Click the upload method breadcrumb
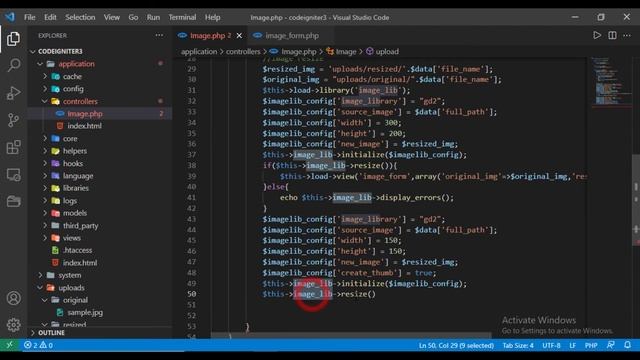 click(382, 51)
